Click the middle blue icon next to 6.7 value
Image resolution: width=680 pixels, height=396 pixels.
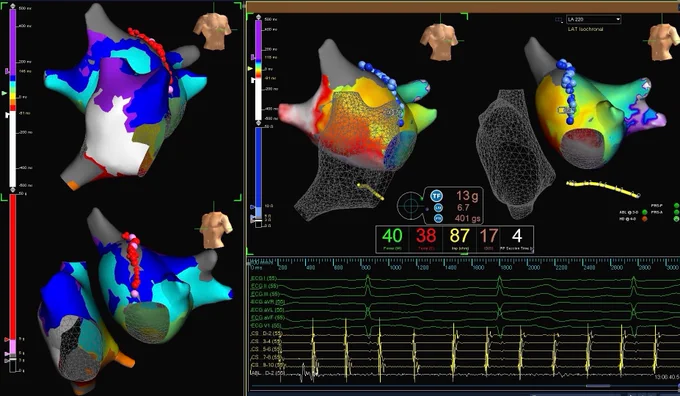coord(438,208)
